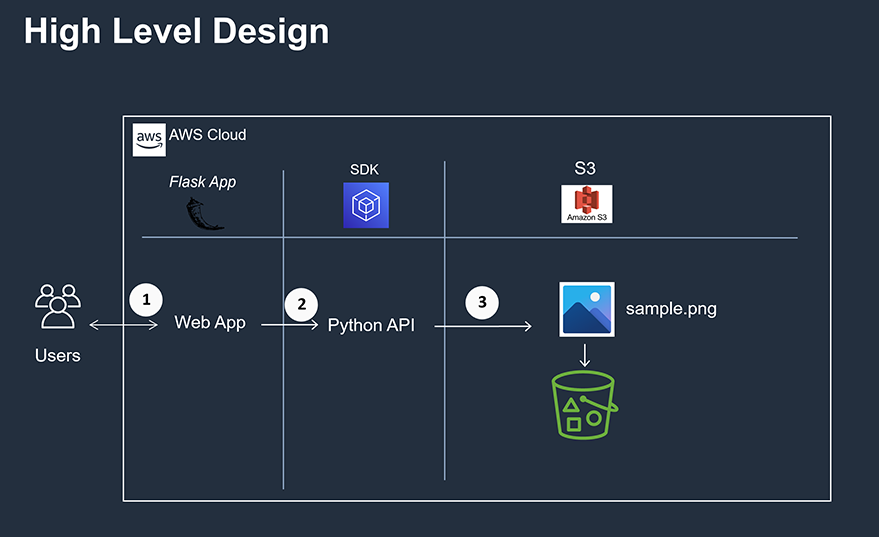Click the AWS logo icon
The height and width of the screenshot is (537, 879).
tap(149, 140)
